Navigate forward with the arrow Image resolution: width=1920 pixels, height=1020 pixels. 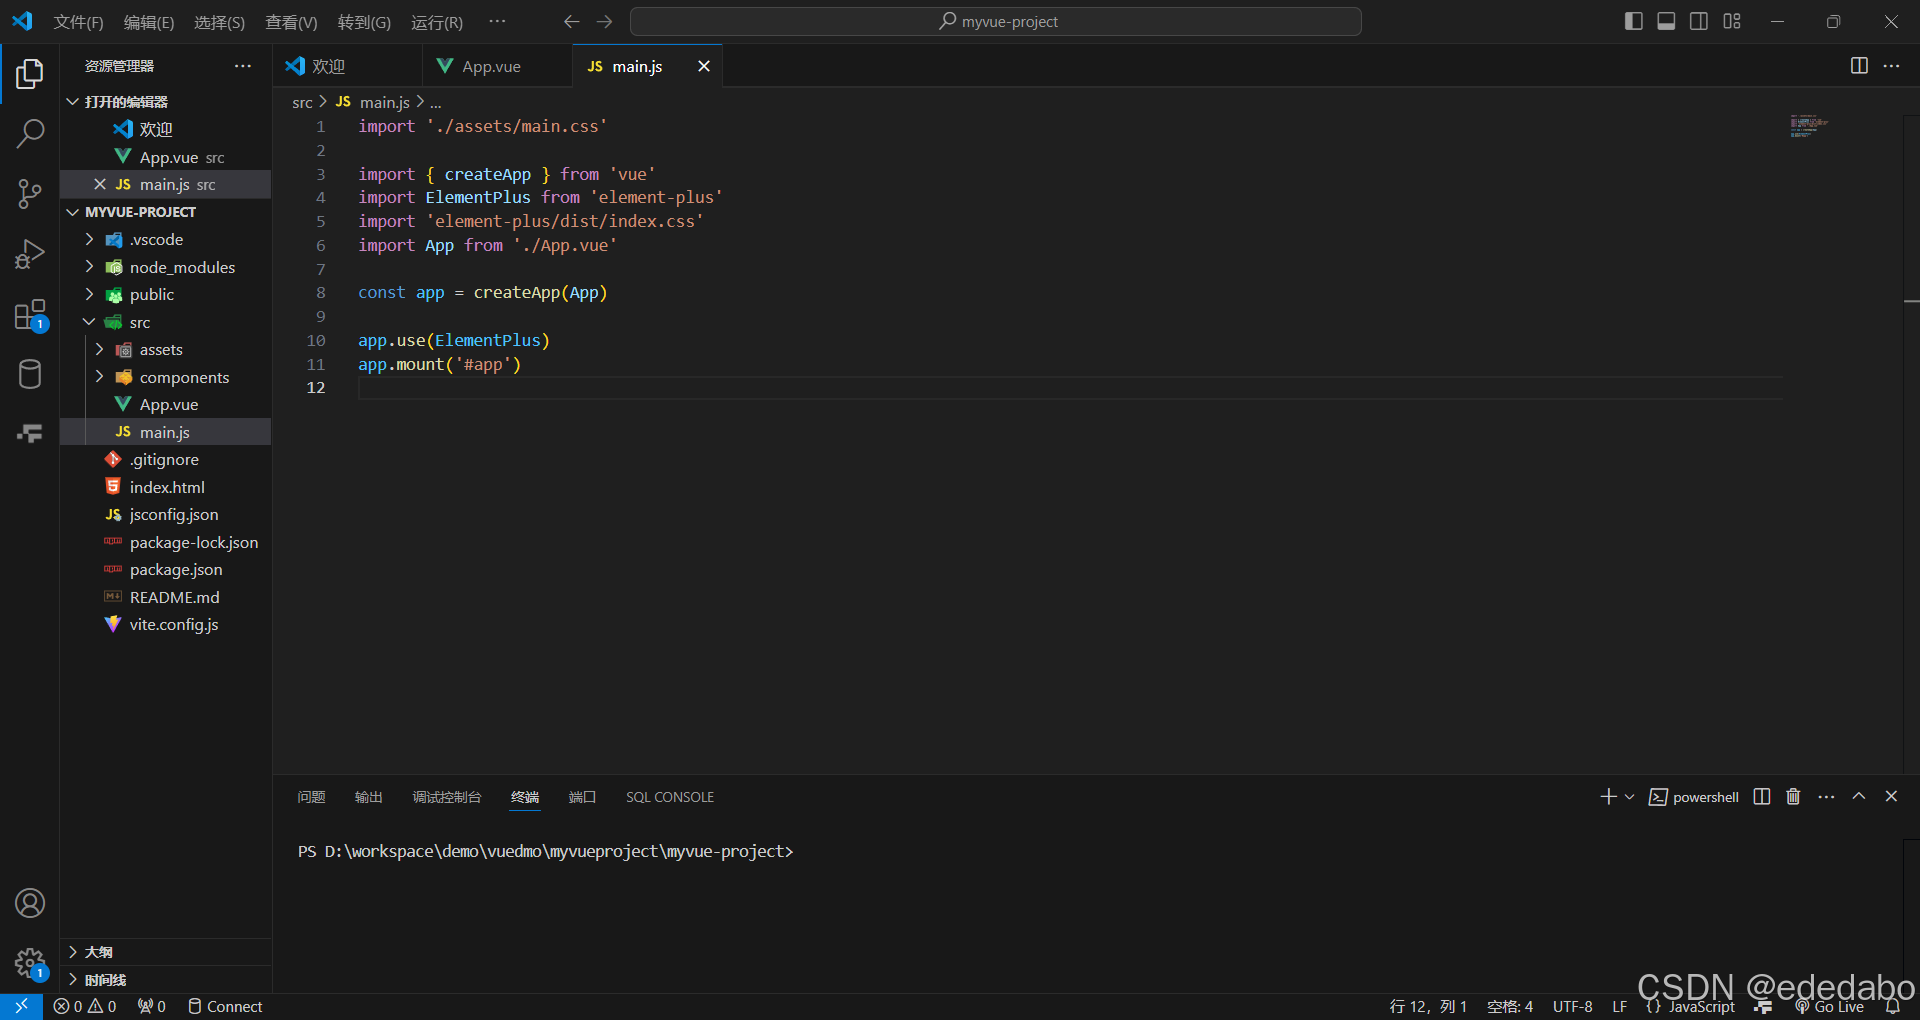click(604, 22)
